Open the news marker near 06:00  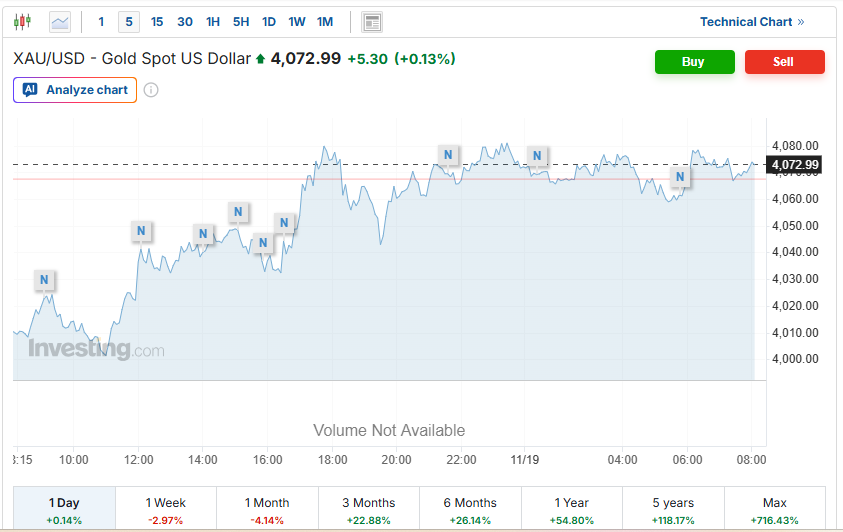coord(680,177)
